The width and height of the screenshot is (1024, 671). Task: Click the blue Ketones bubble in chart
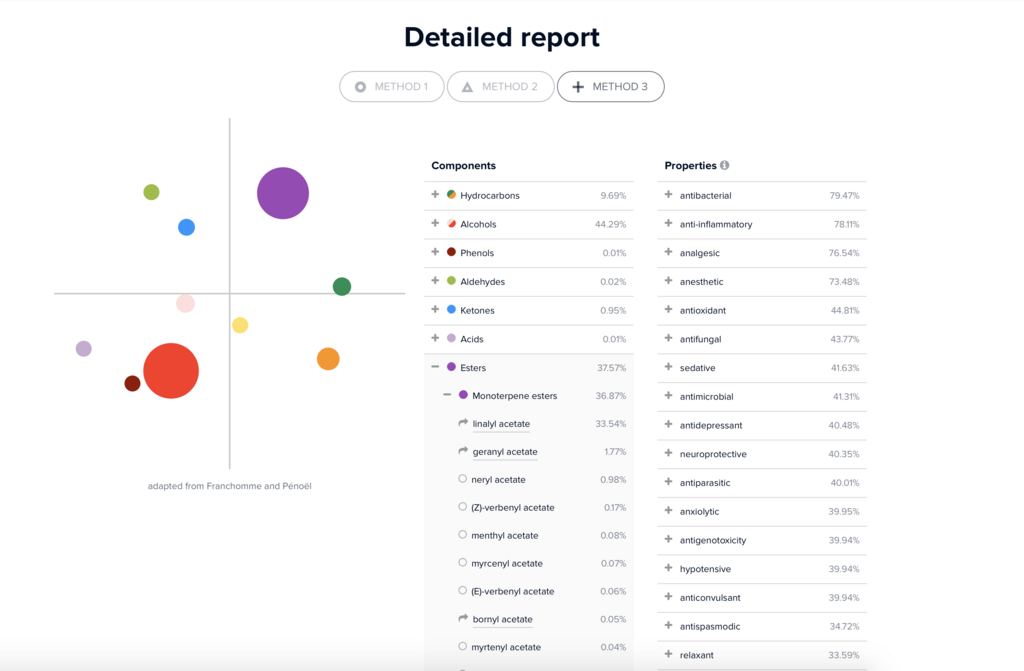click(187, 227)
